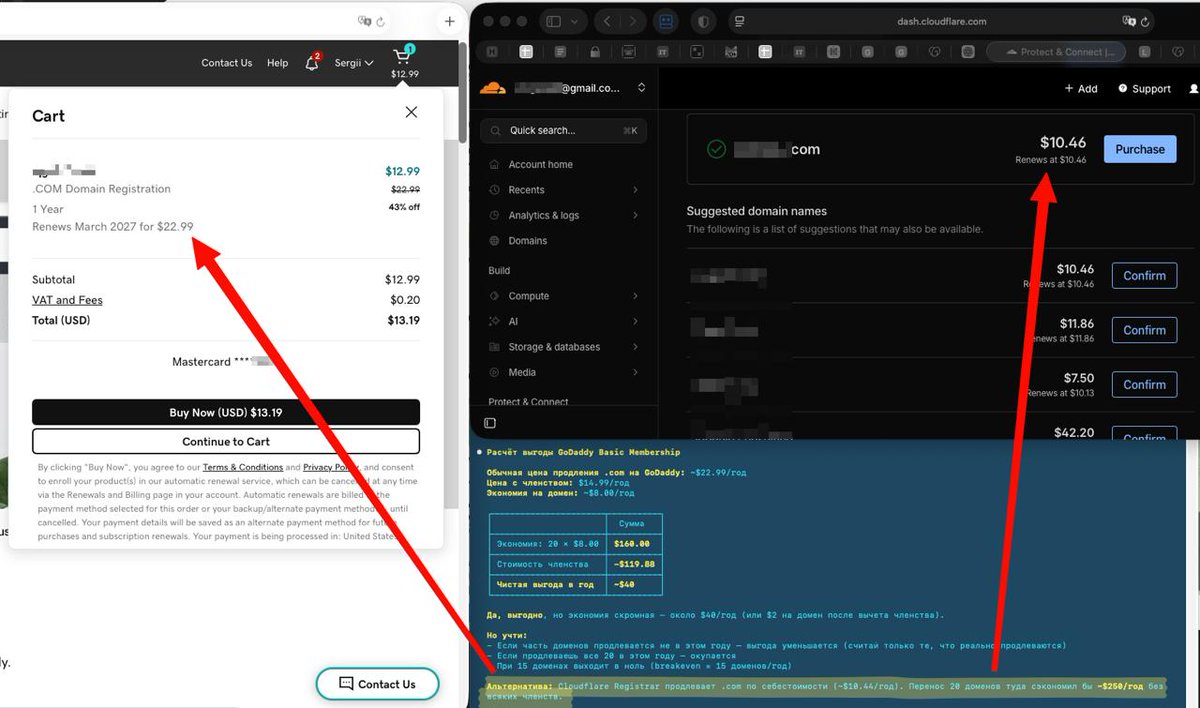Expand the Media section

point(561,372)
